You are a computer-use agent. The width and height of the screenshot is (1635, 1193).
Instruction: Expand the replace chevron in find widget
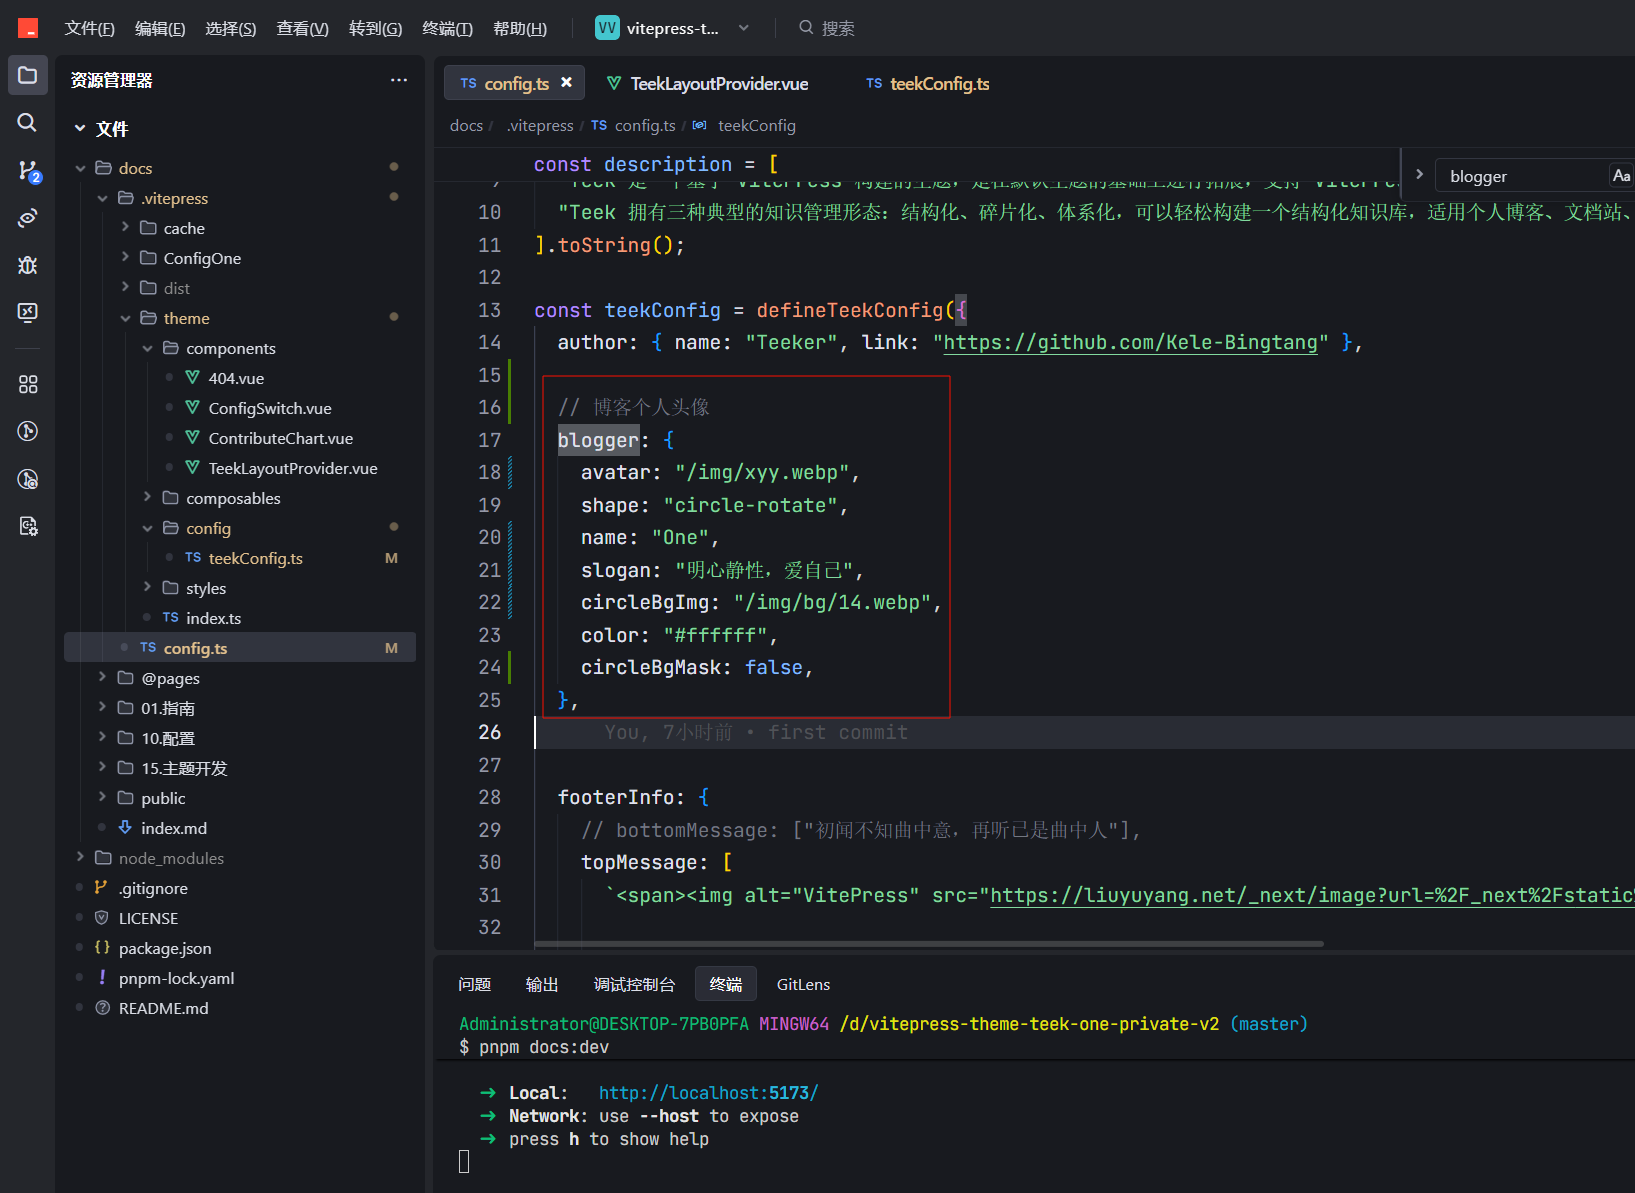point(1419,174)
